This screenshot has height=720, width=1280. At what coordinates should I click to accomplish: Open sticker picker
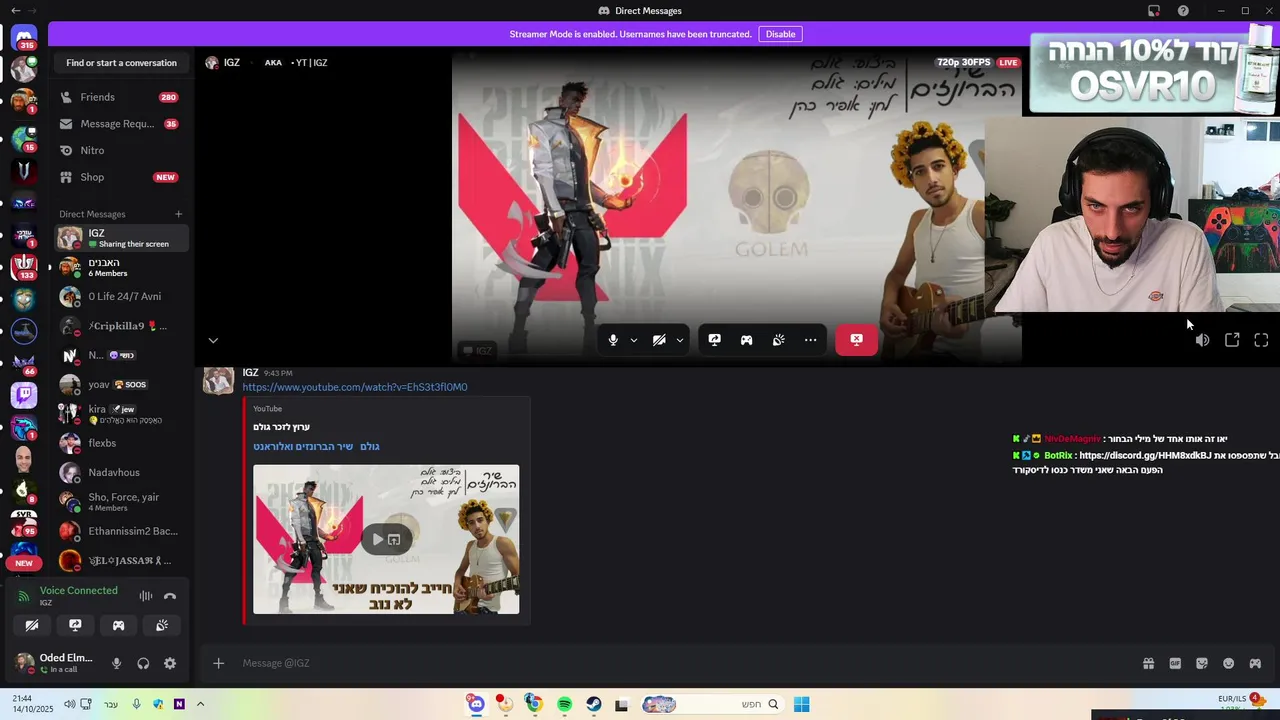pyautogui.click(x=1202, y=663)
